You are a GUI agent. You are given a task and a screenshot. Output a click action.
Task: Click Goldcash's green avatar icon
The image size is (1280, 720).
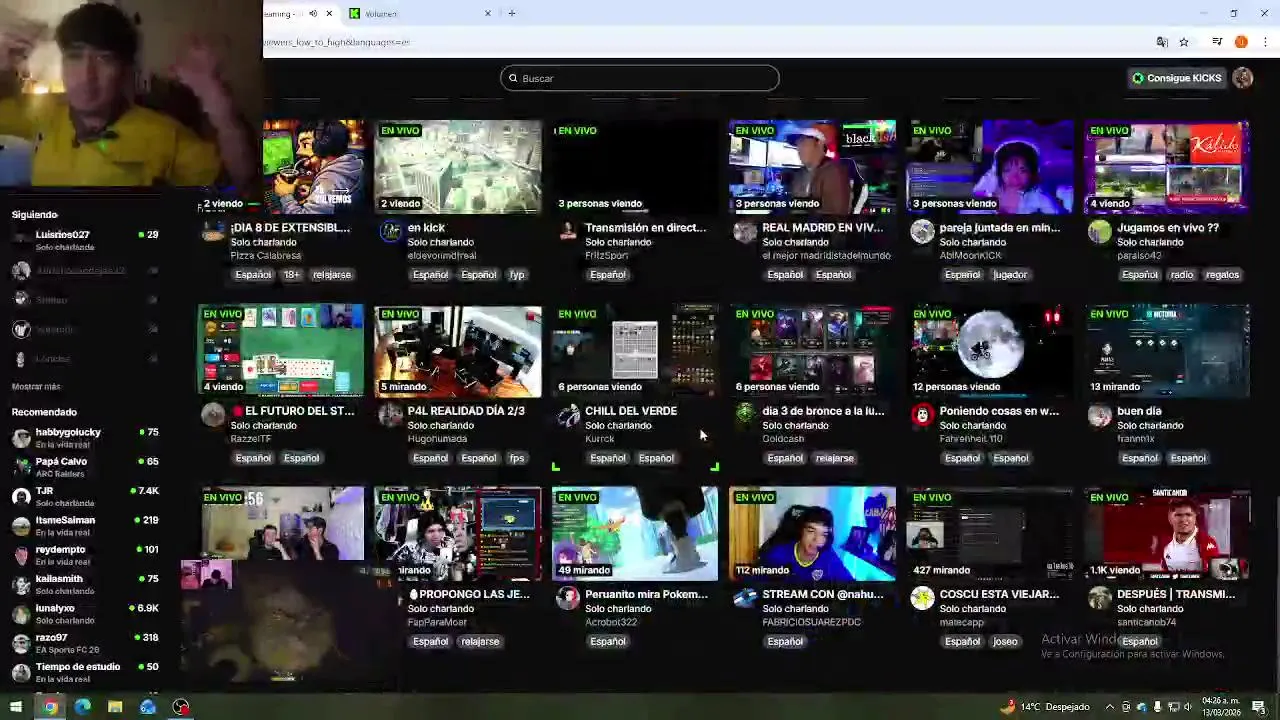[745, 414]
